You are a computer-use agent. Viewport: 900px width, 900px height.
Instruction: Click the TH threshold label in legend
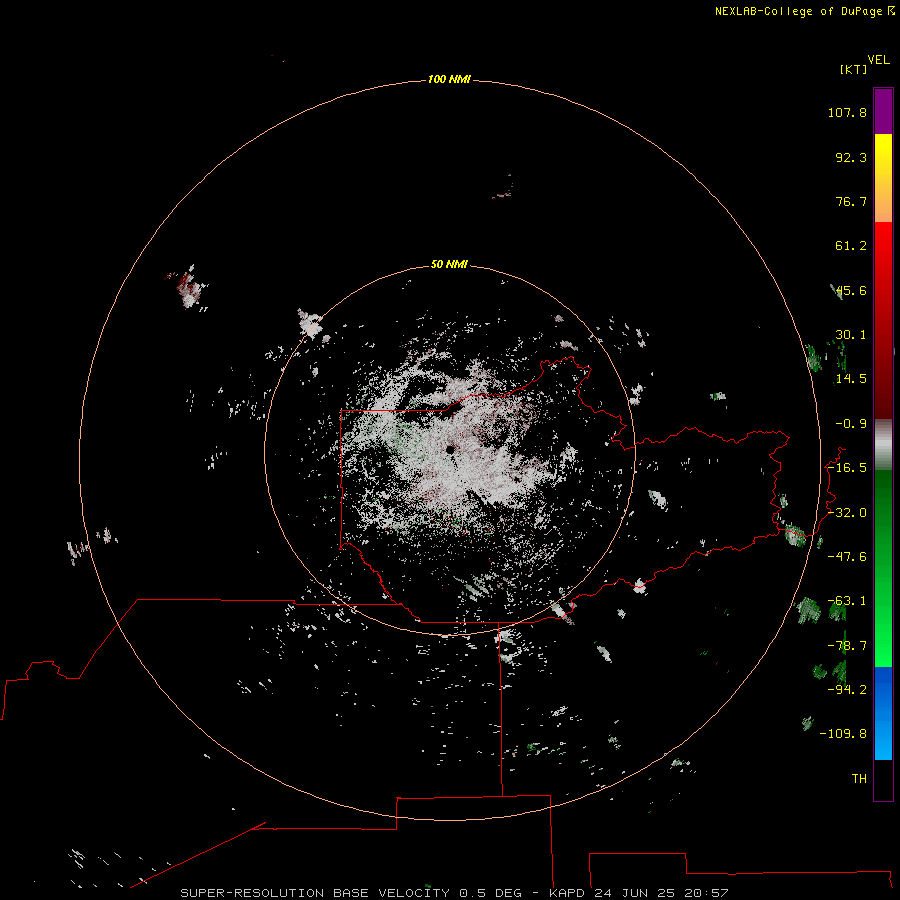pyautogui.click(x=859, y=779)
